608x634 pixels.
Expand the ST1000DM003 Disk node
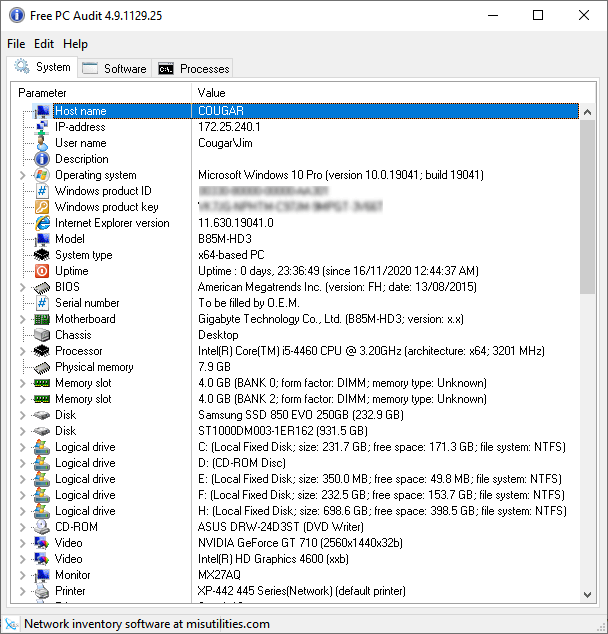click(x=23, y=431)
